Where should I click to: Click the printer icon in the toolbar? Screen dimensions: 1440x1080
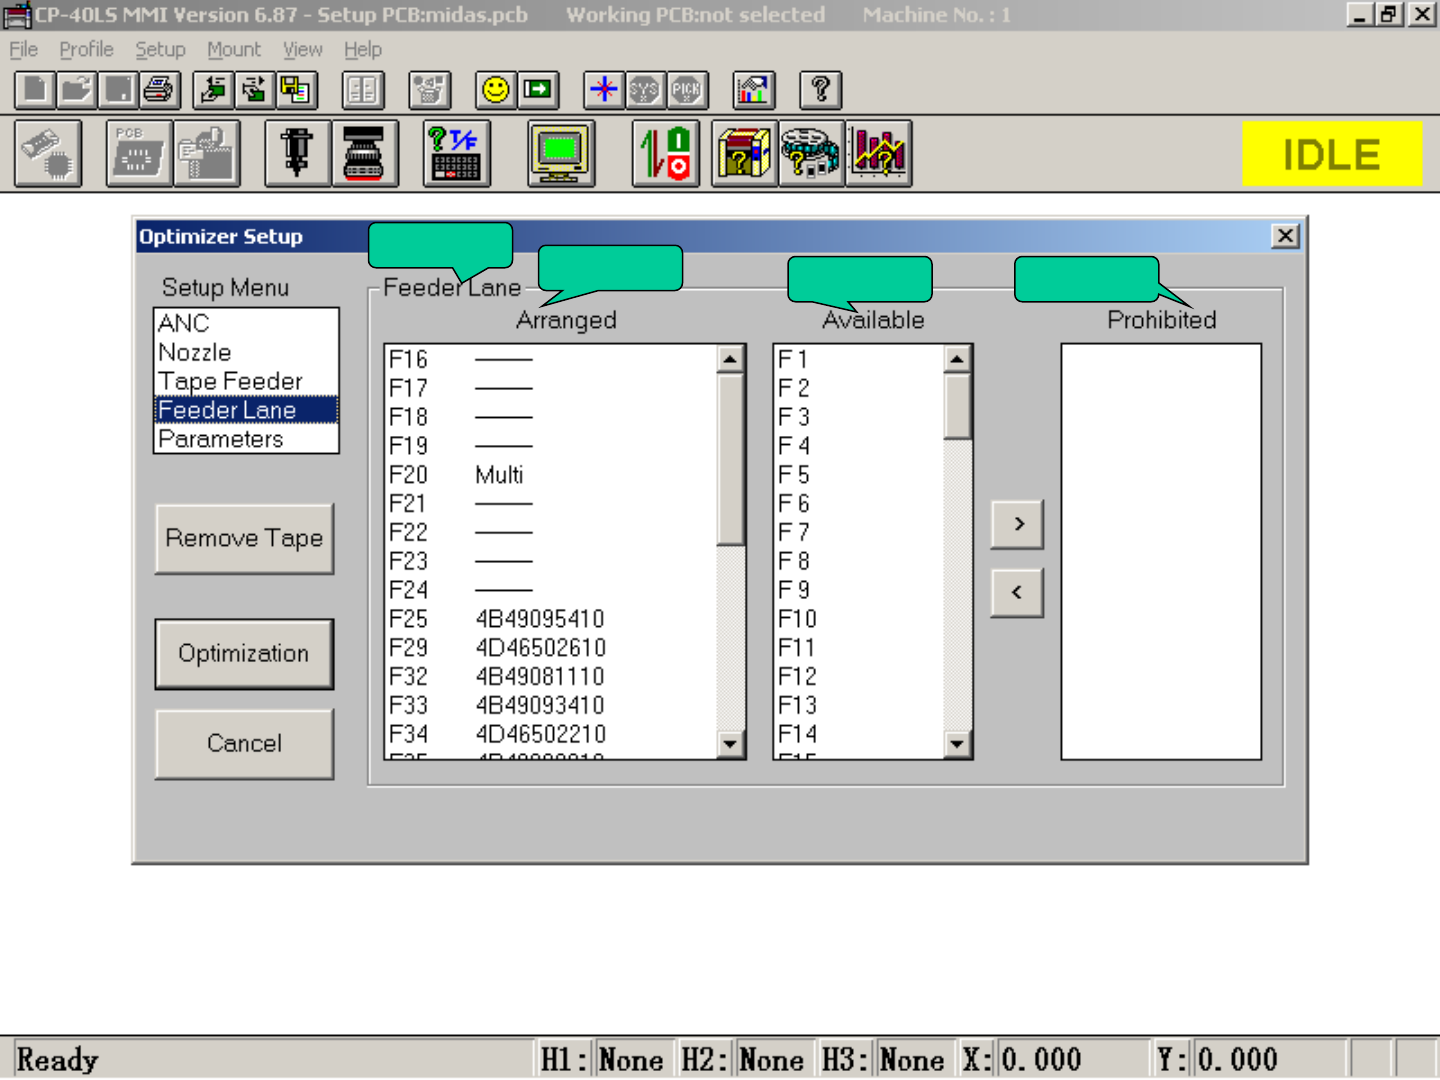click(x=159, y=90)
